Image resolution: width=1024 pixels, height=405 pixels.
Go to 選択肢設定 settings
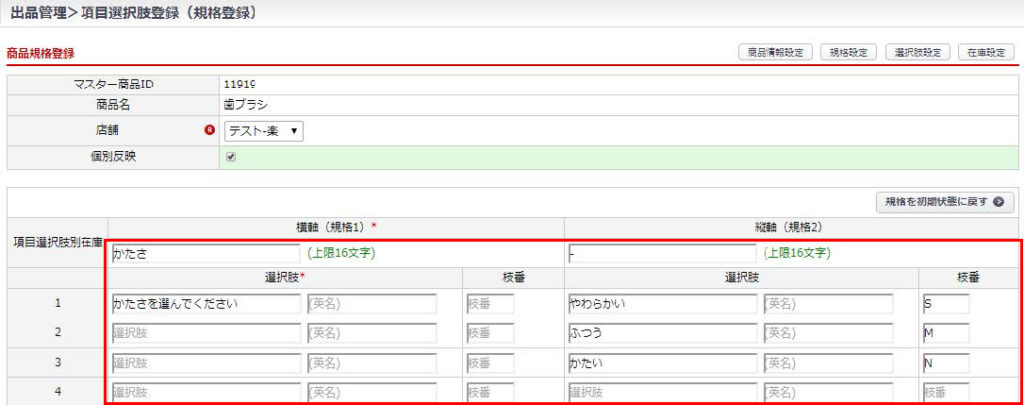click(x=917, y=53)
